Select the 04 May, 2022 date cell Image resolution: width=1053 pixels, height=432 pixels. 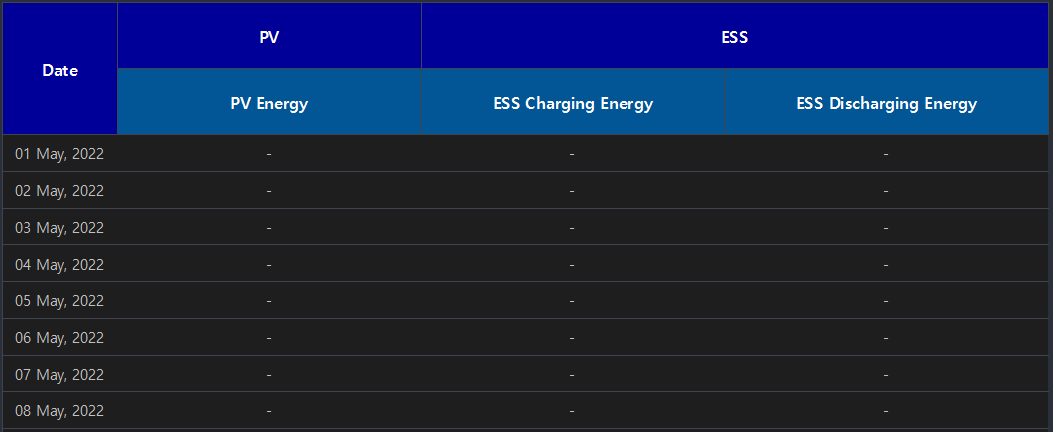(60, 264)
